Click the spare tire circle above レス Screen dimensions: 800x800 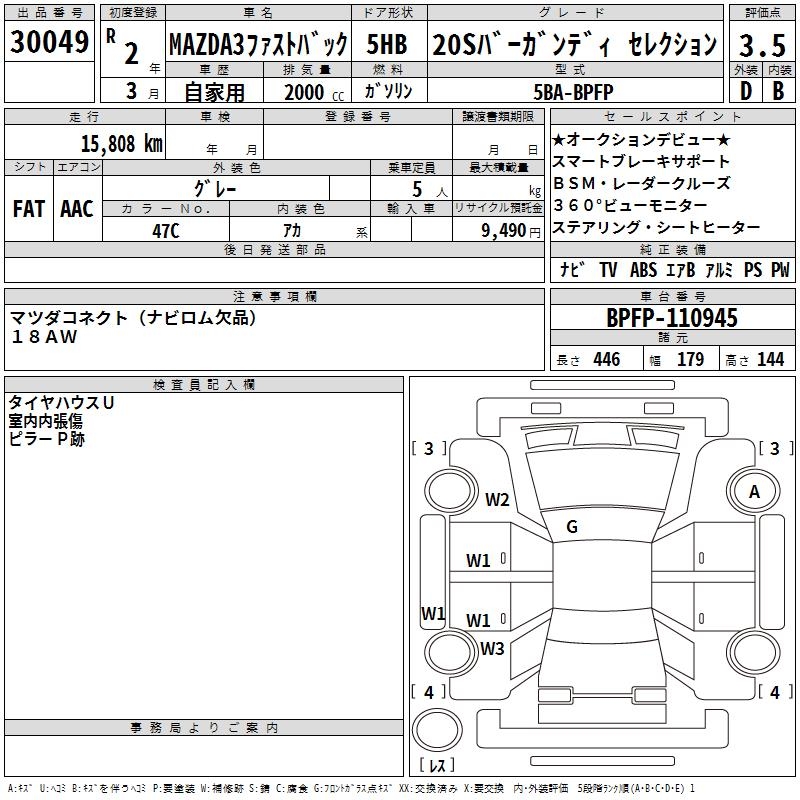pyautogui.click(x=437, y=730)
